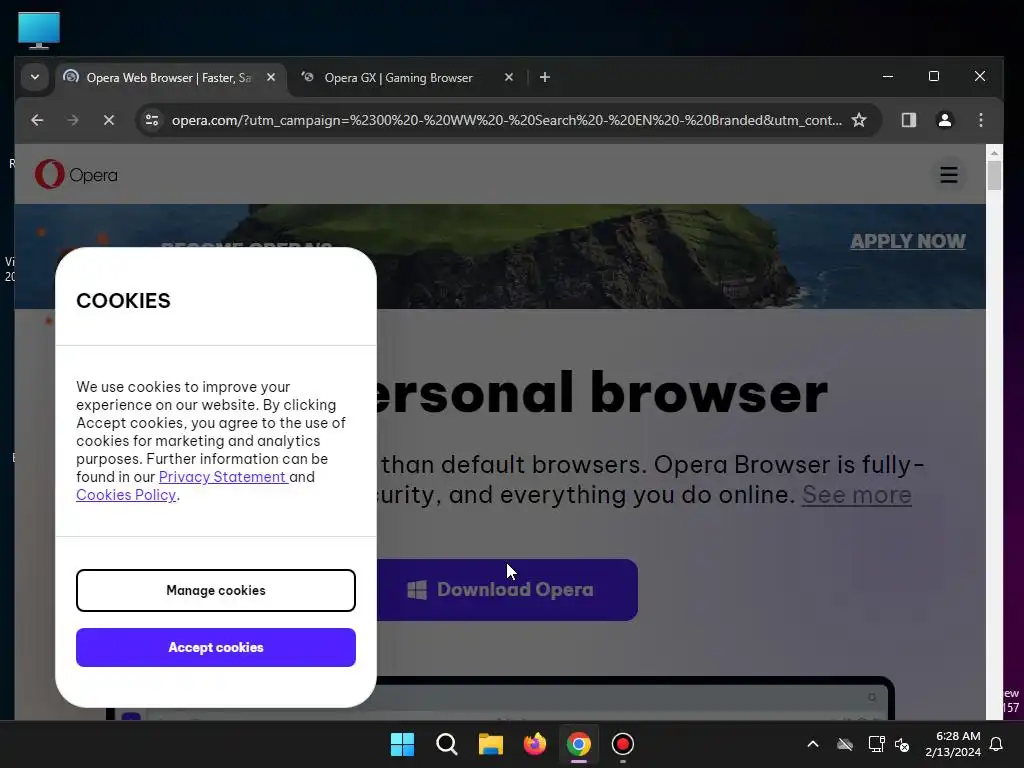
Task: Close the Opera Web Browser tab
Action: (270, 77)
